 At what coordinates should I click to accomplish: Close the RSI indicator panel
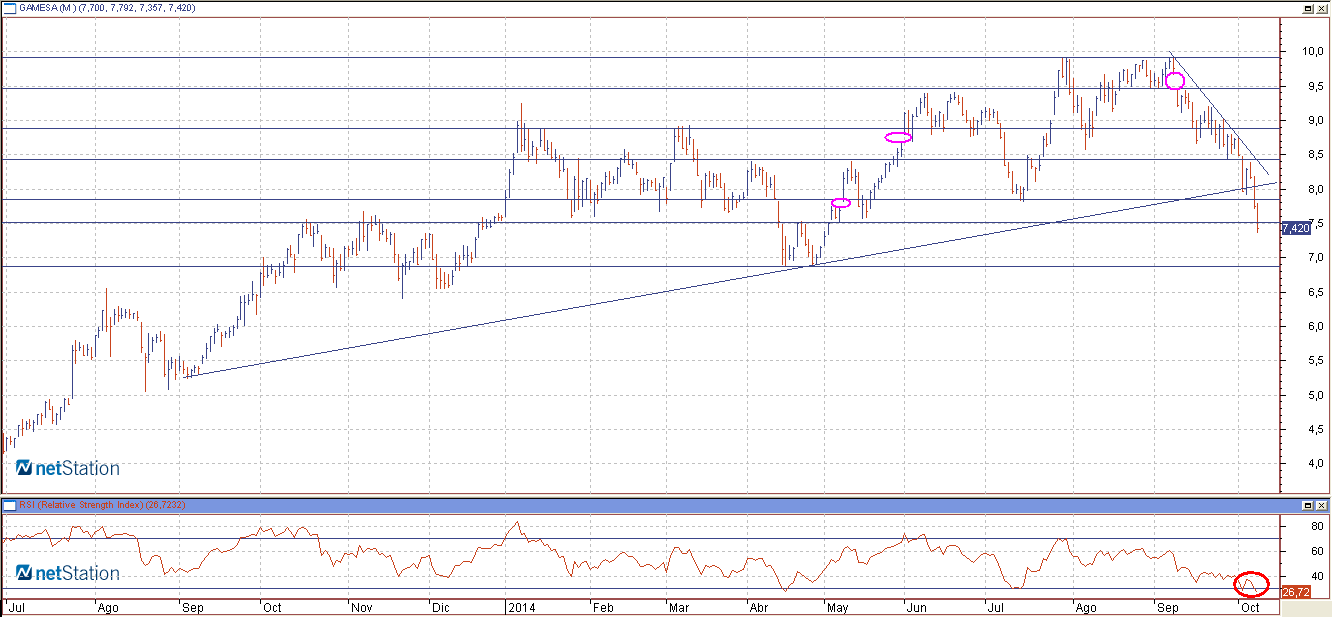[x=1321, y=505]
